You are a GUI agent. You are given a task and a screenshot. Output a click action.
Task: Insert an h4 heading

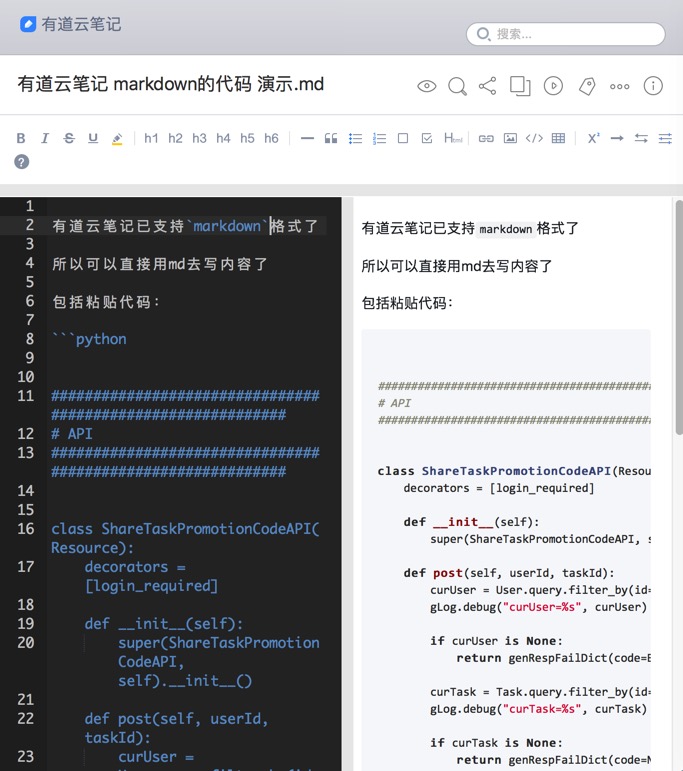[223, 138]
